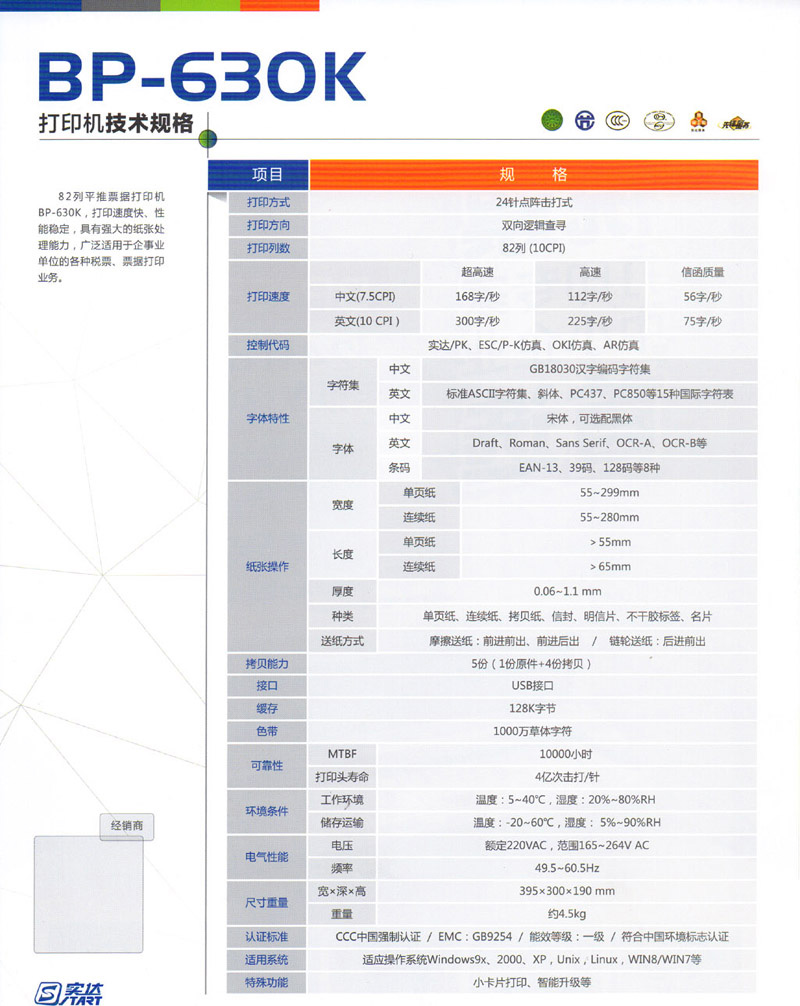Viewport: 800px width, 1006px height.
Task: Click the '字体特性' row label
Action: tap(268, 418)
